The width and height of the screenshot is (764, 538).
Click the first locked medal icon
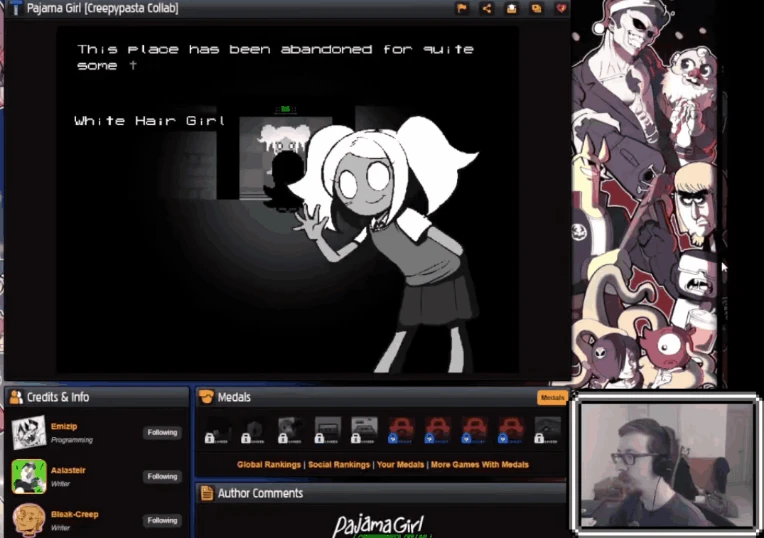point(218,430)
